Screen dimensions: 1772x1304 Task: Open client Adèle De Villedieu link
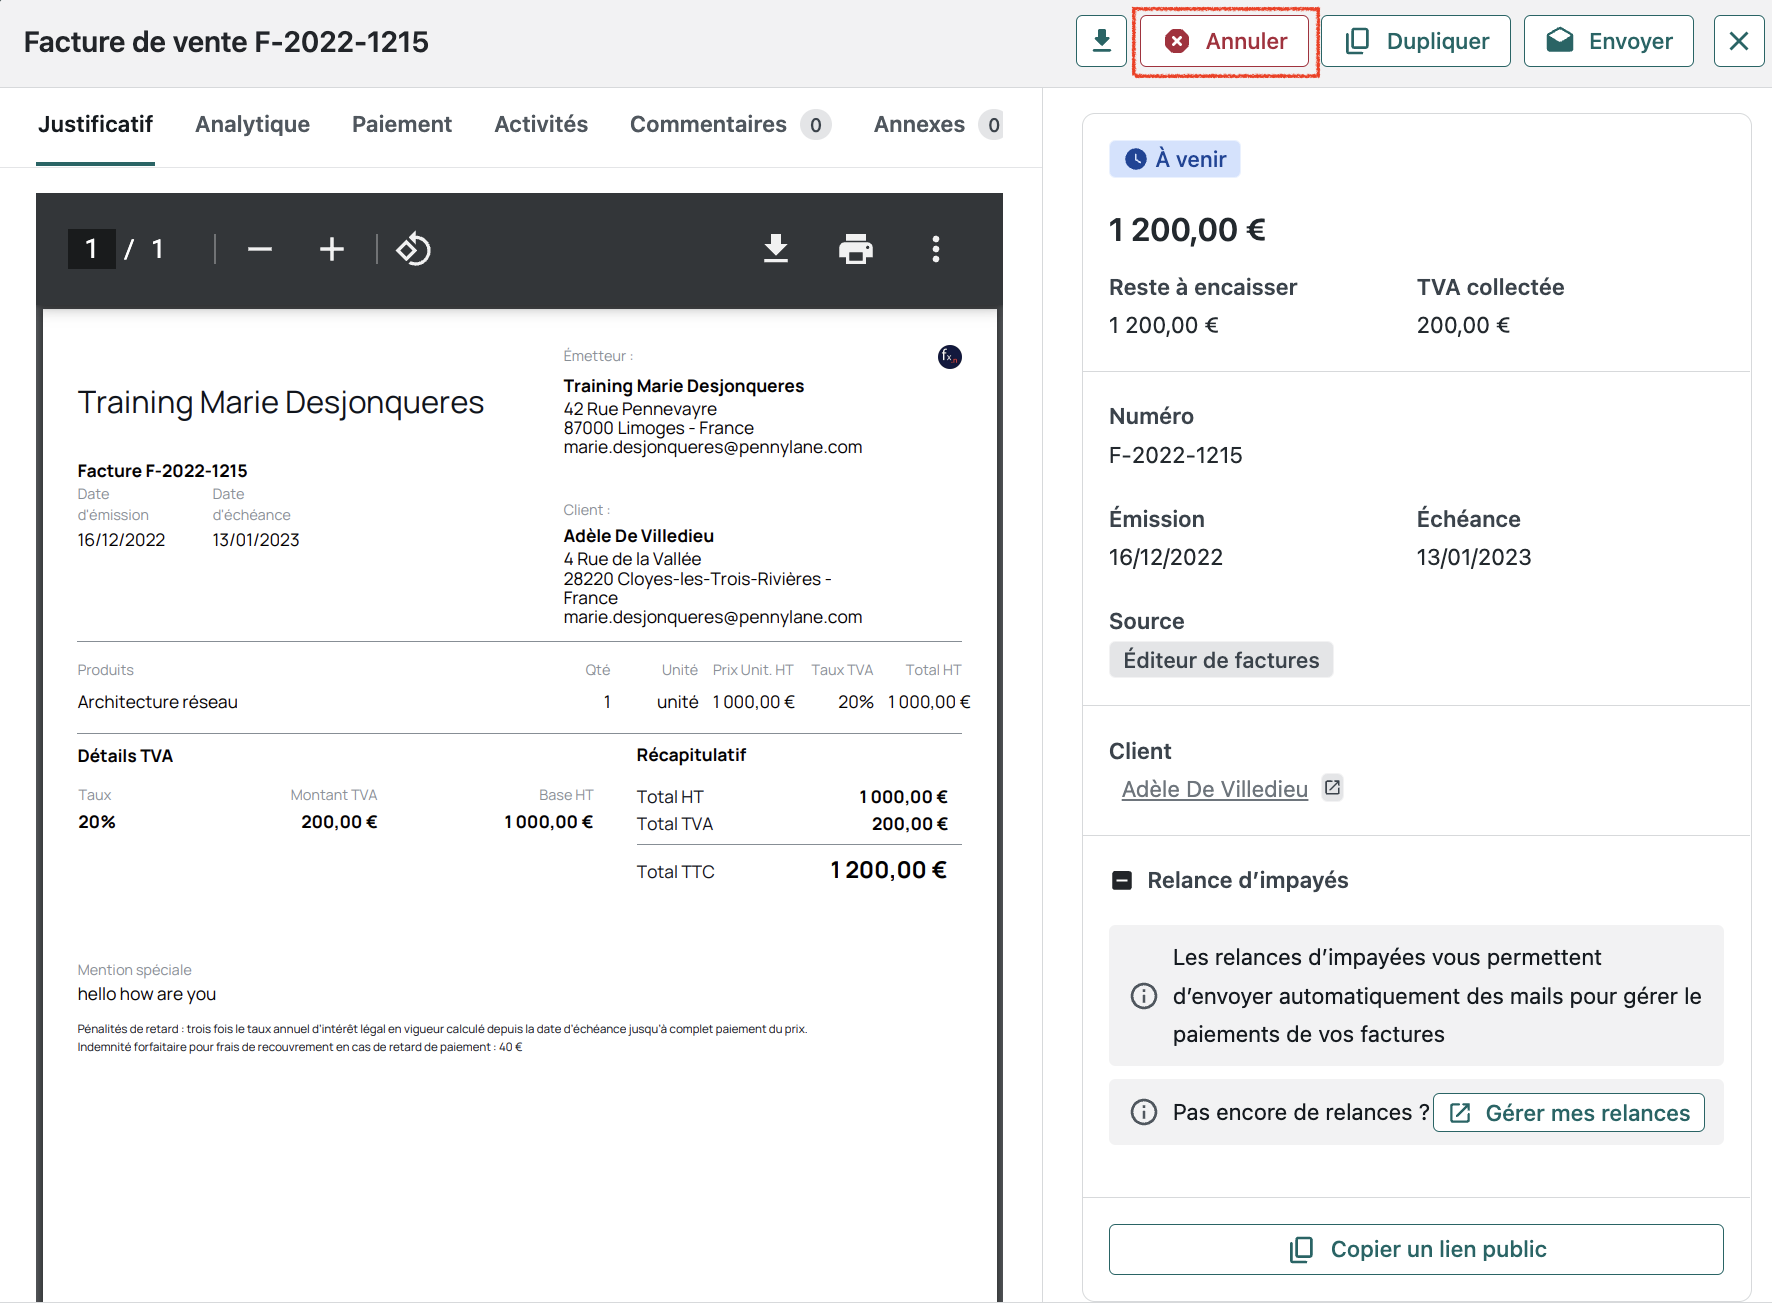point(1215,789)
